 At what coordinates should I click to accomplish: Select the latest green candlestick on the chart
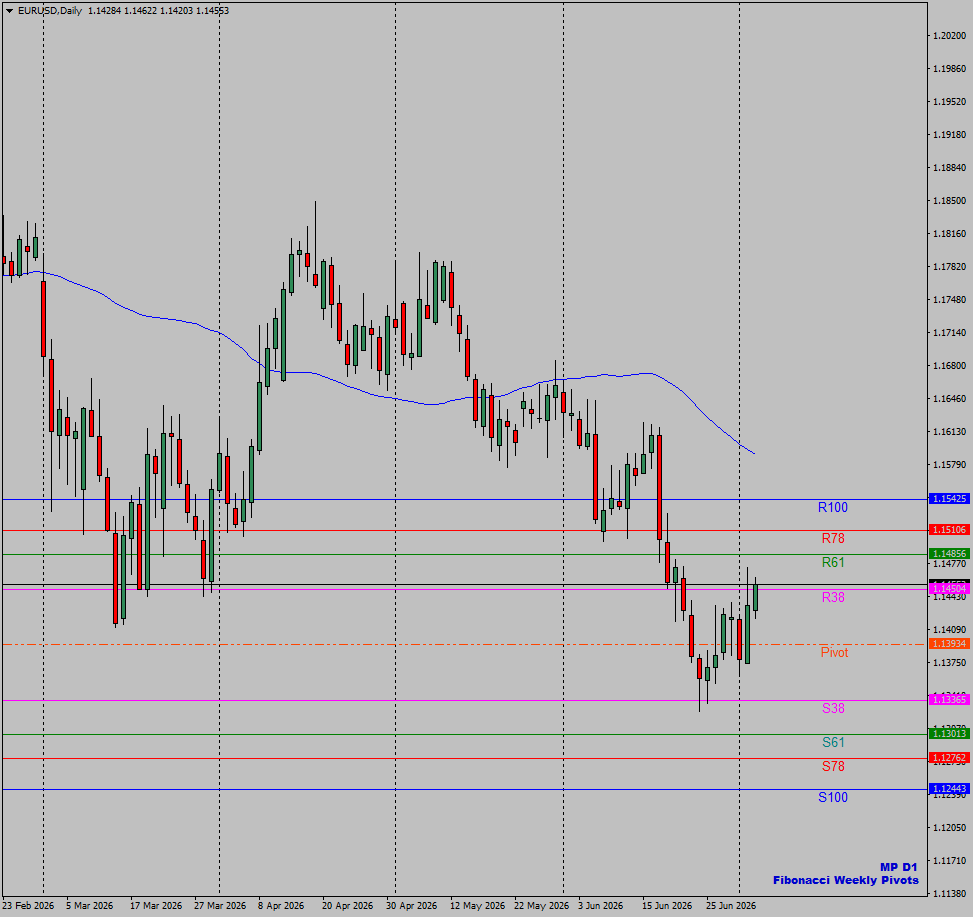755,597
